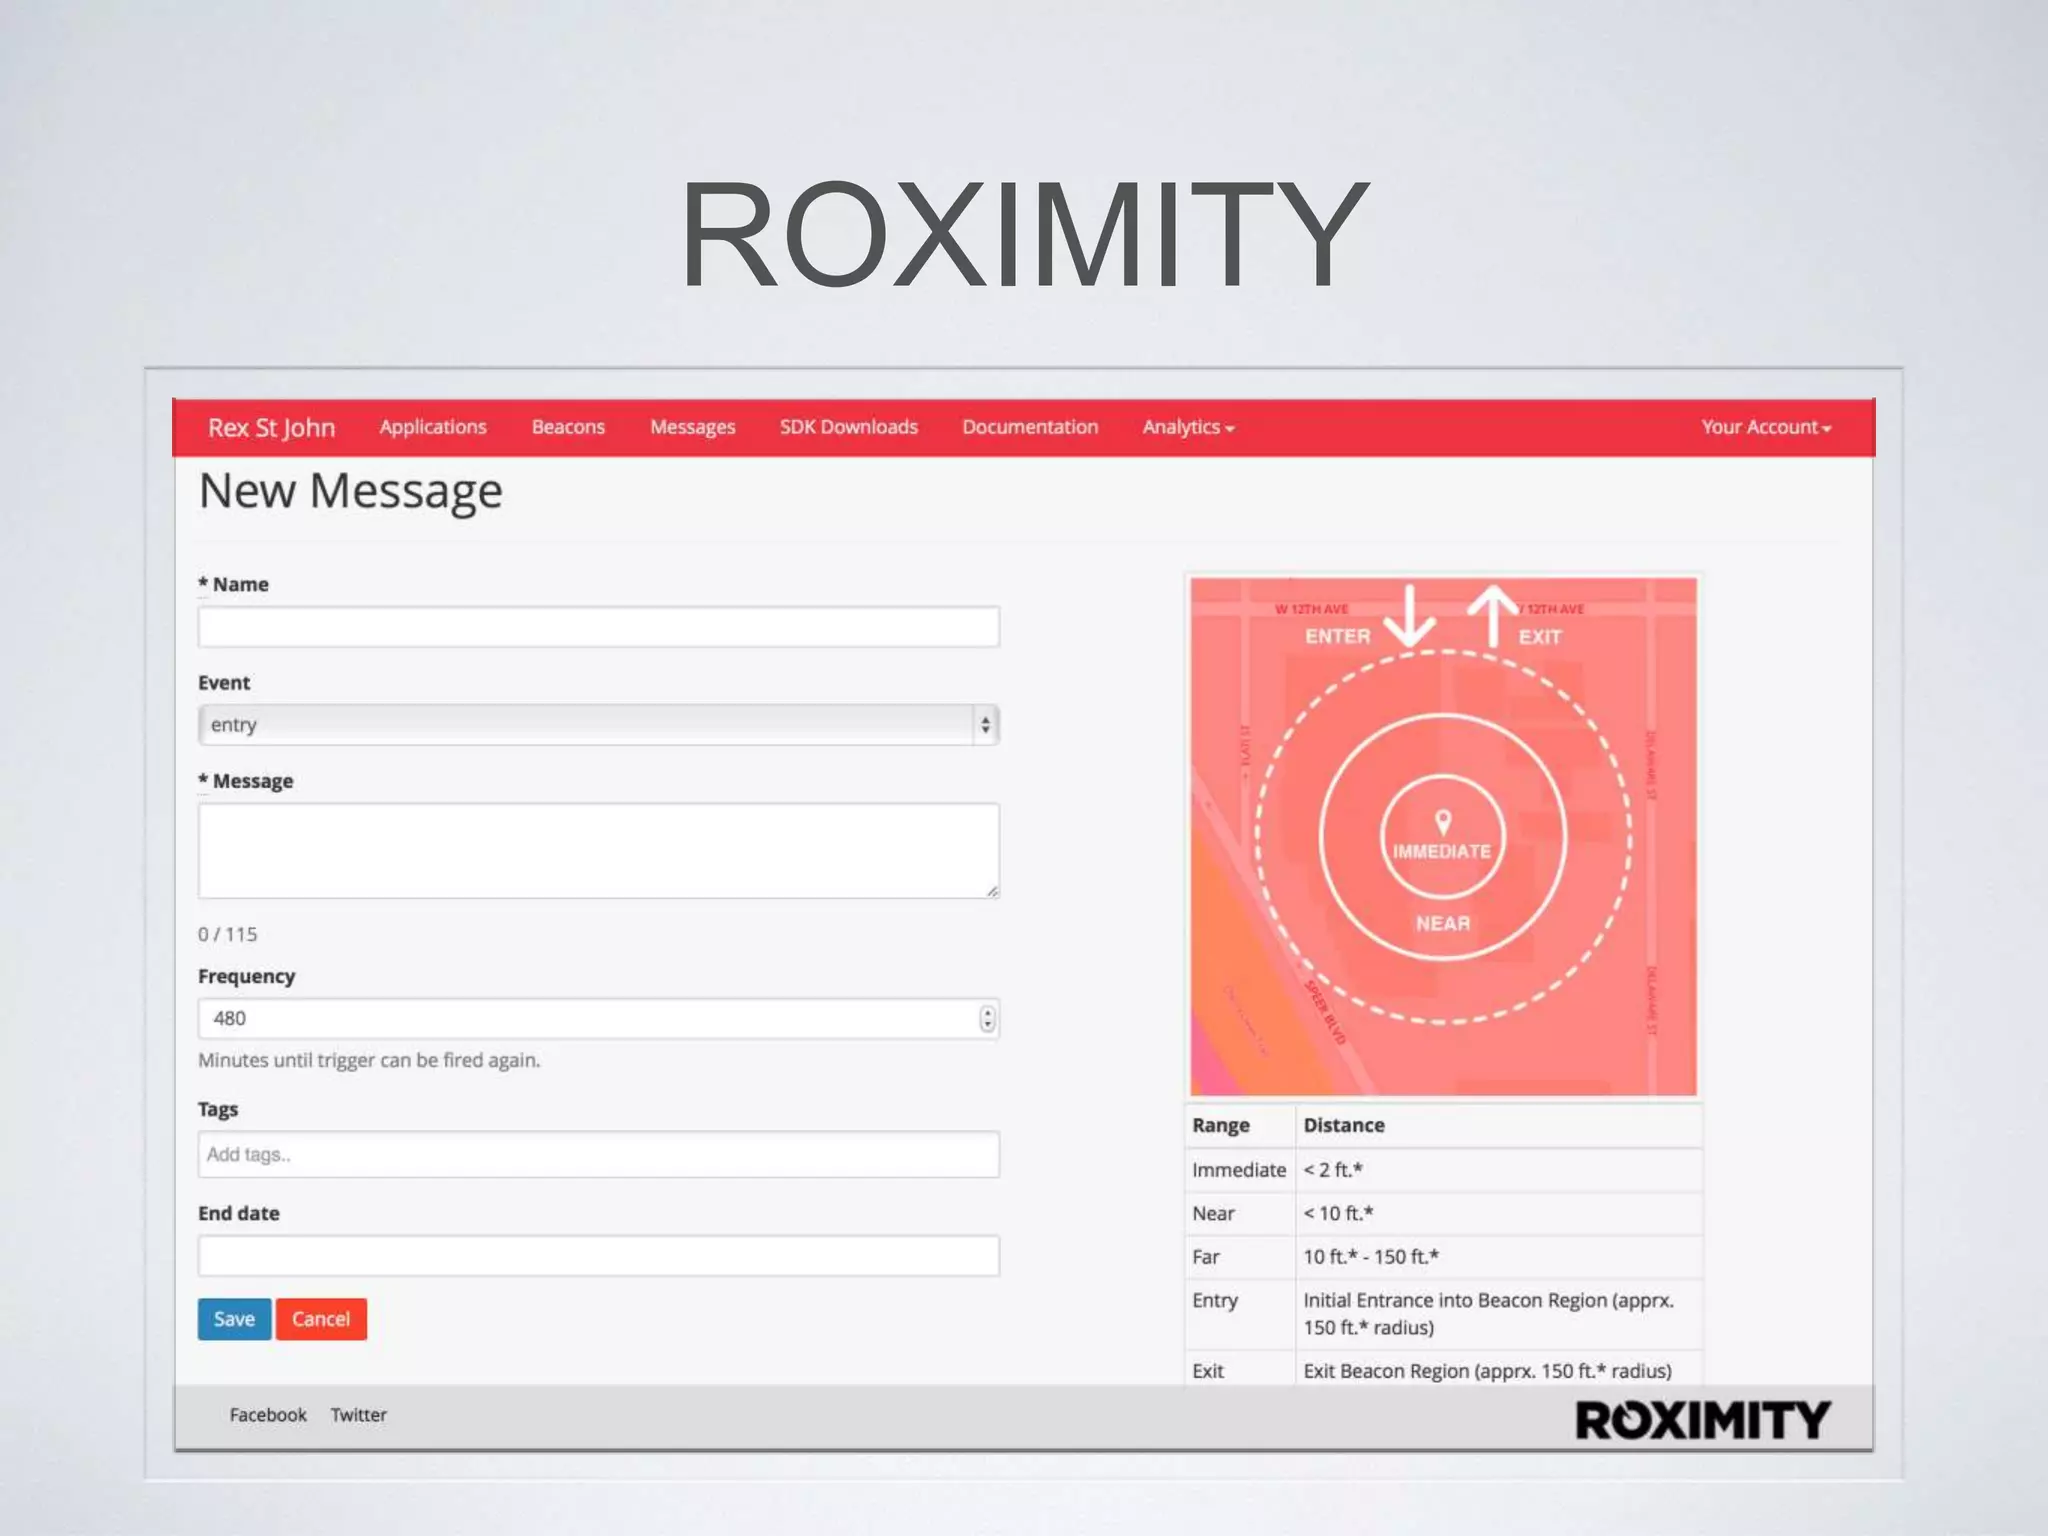2048x1536 pixels.
Task: Click the "NEAR" label in diagram
Action: 1443,923
